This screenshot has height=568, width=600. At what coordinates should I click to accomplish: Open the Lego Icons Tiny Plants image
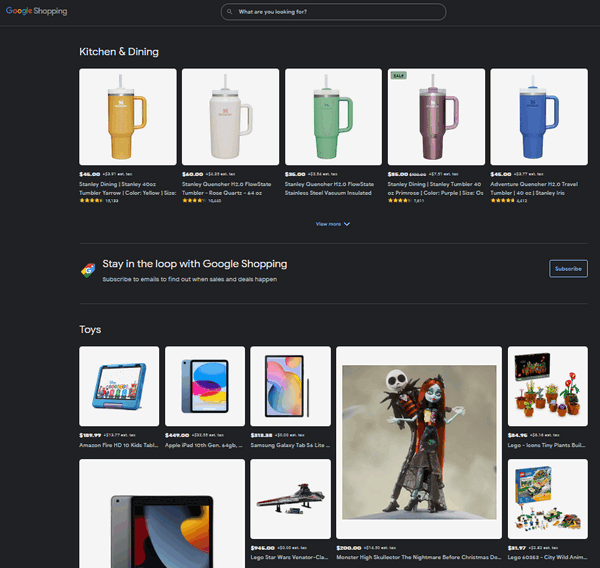[548, 386]
